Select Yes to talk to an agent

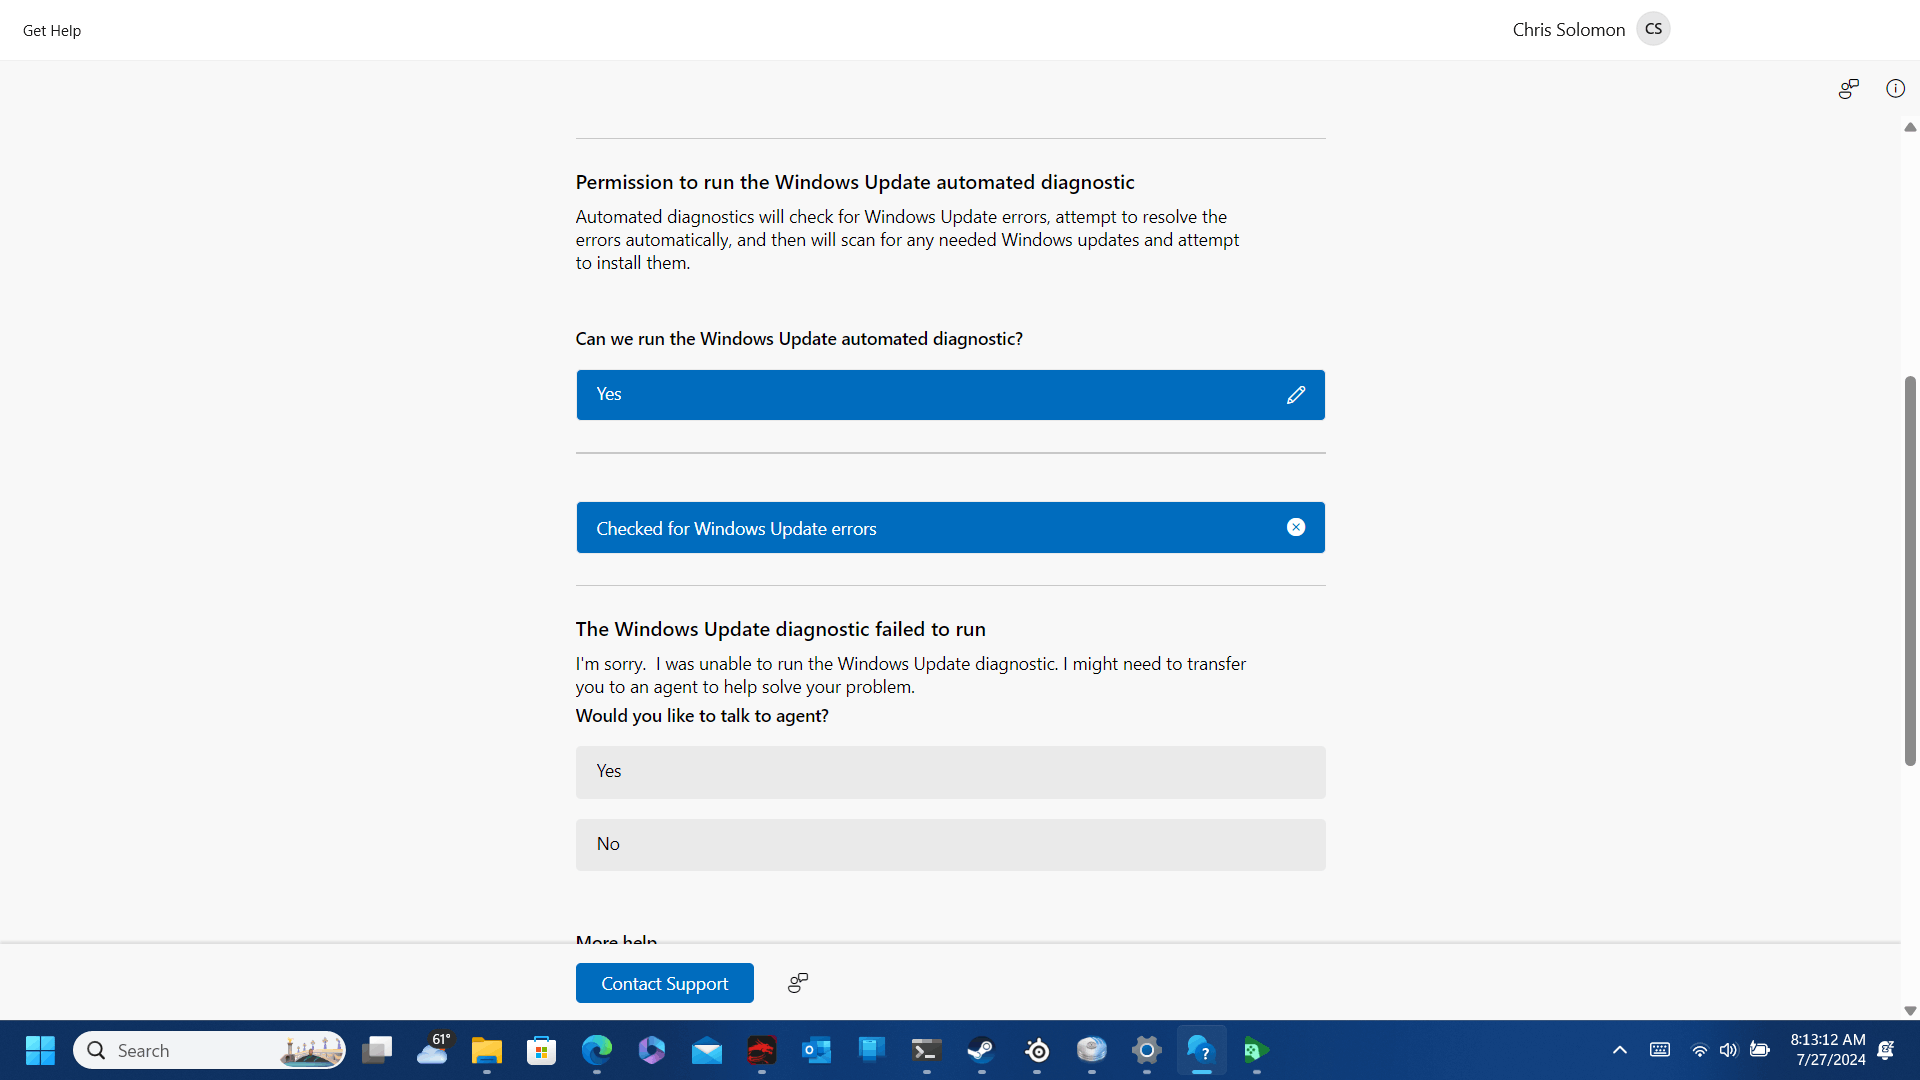tap(950, 771)
